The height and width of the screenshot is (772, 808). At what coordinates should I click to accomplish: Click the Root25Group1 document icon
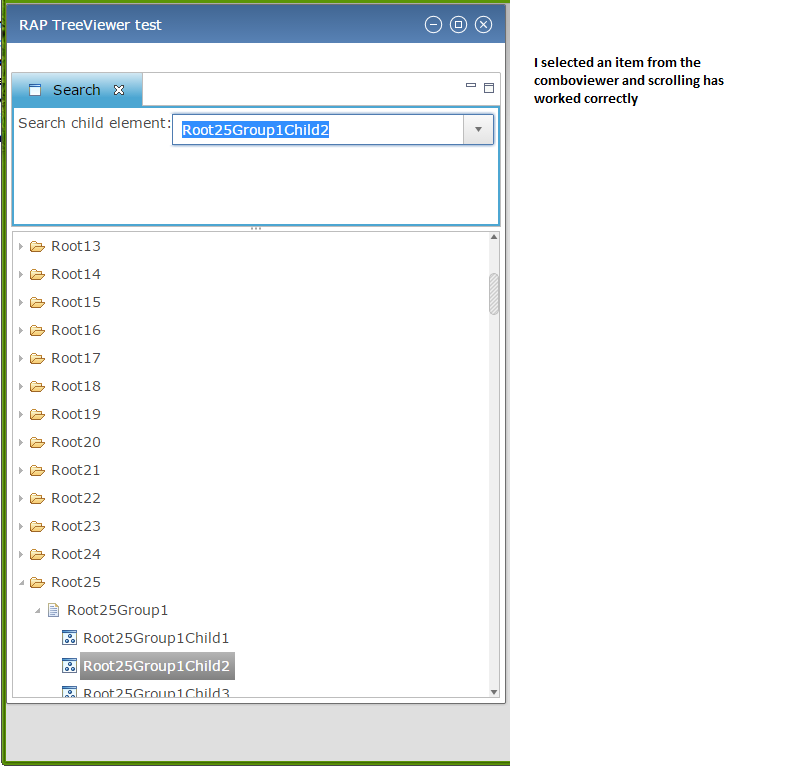click(53, 610)
